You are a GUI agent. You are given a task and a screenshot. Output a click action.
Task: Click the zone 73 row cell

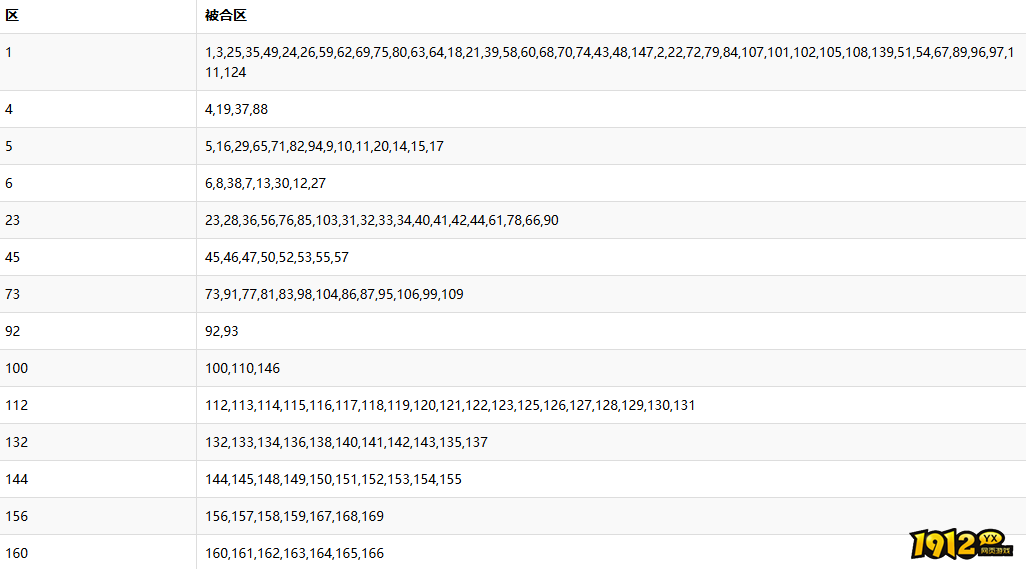pyautogui.click(x=98, y=294)
